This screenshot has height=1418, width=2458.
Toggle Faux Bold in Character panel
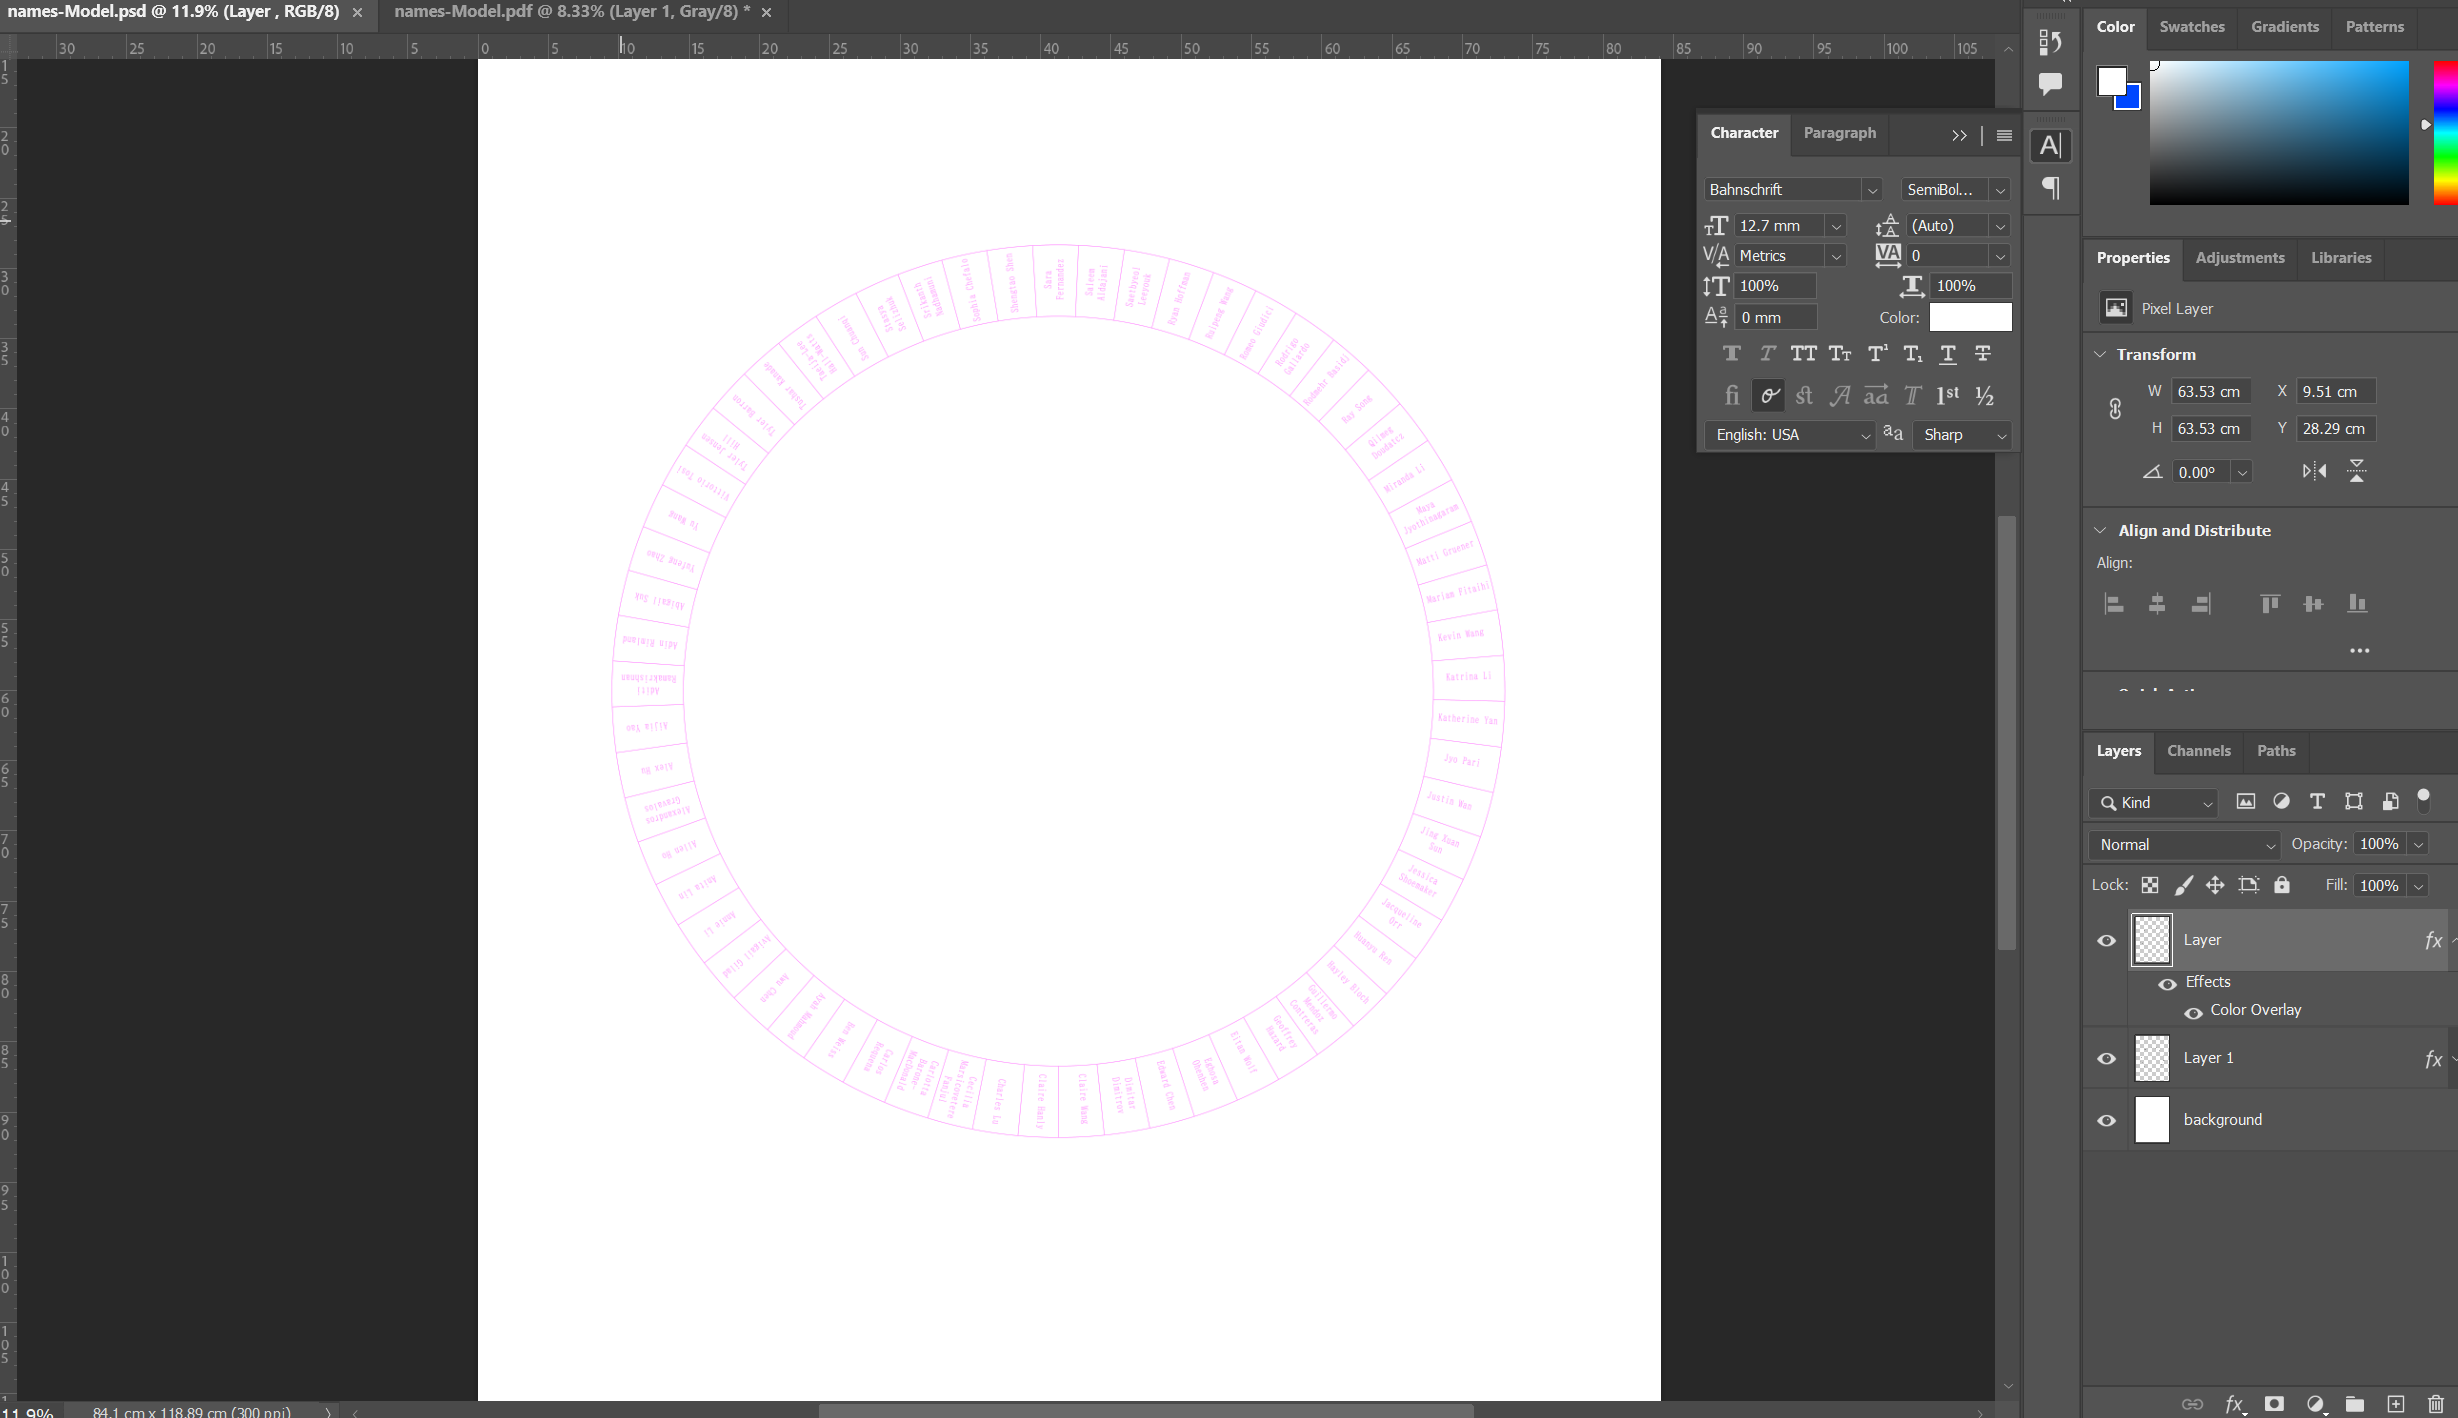pos(1732,354)
